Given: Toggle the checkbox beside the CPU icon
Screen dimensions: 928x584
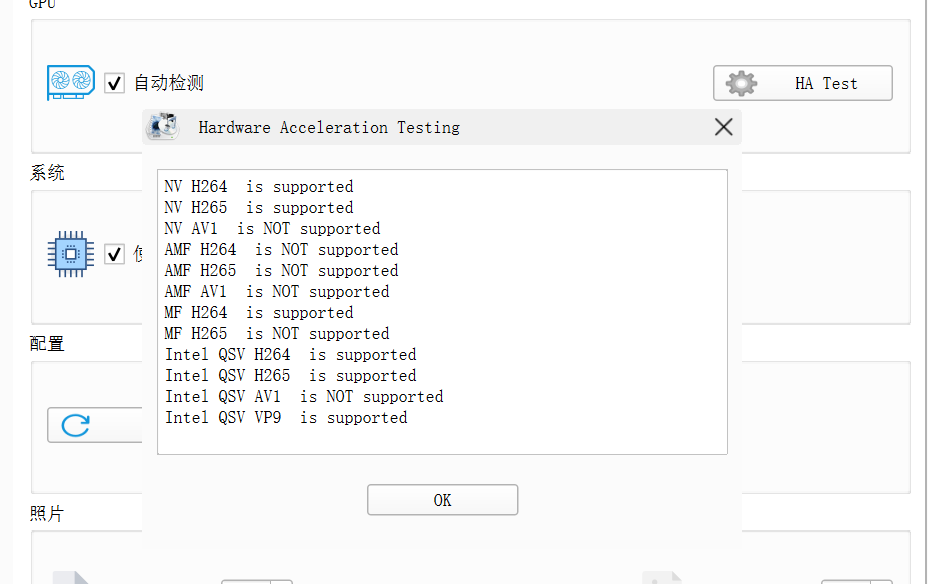Looking at the screenshot, I should (x=114, y=254).
